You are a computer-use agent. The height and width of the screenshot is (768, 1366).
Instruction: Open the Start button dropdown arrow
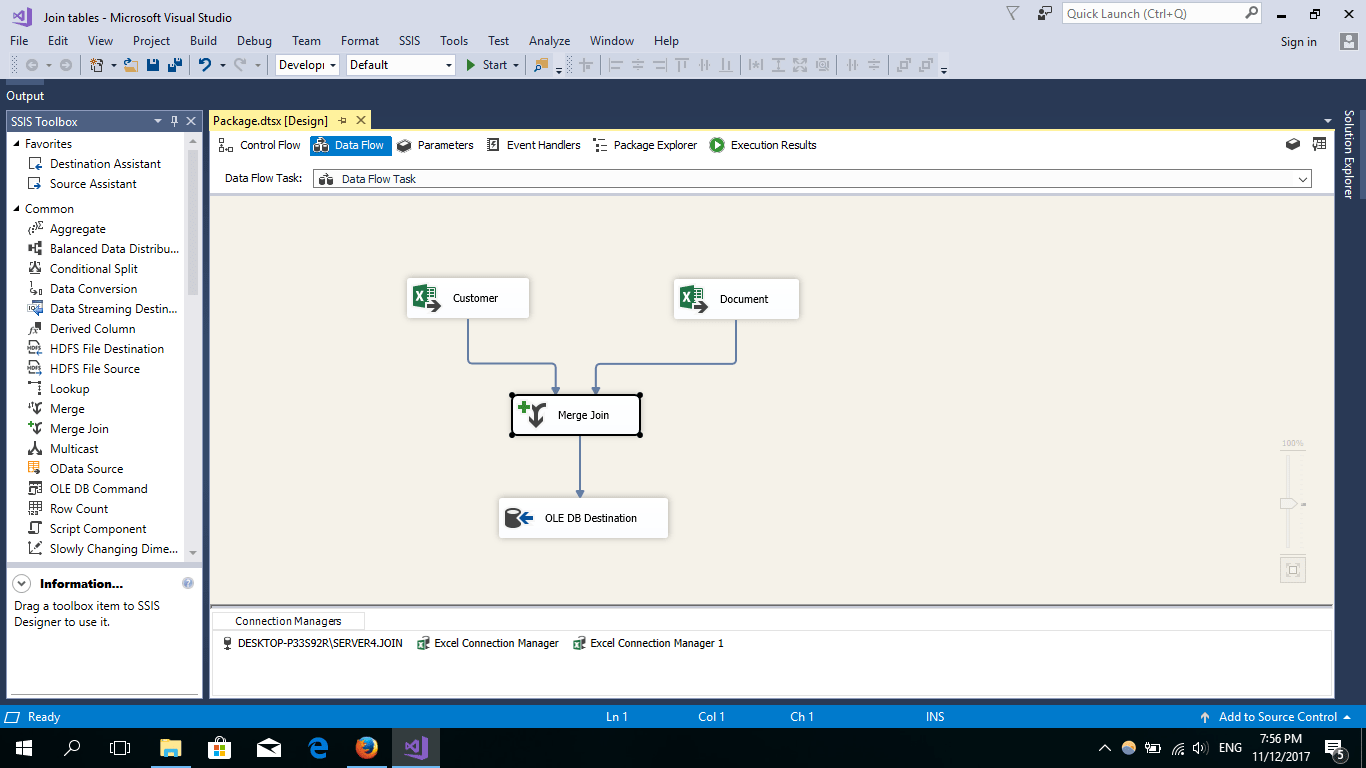pos(516,65)
